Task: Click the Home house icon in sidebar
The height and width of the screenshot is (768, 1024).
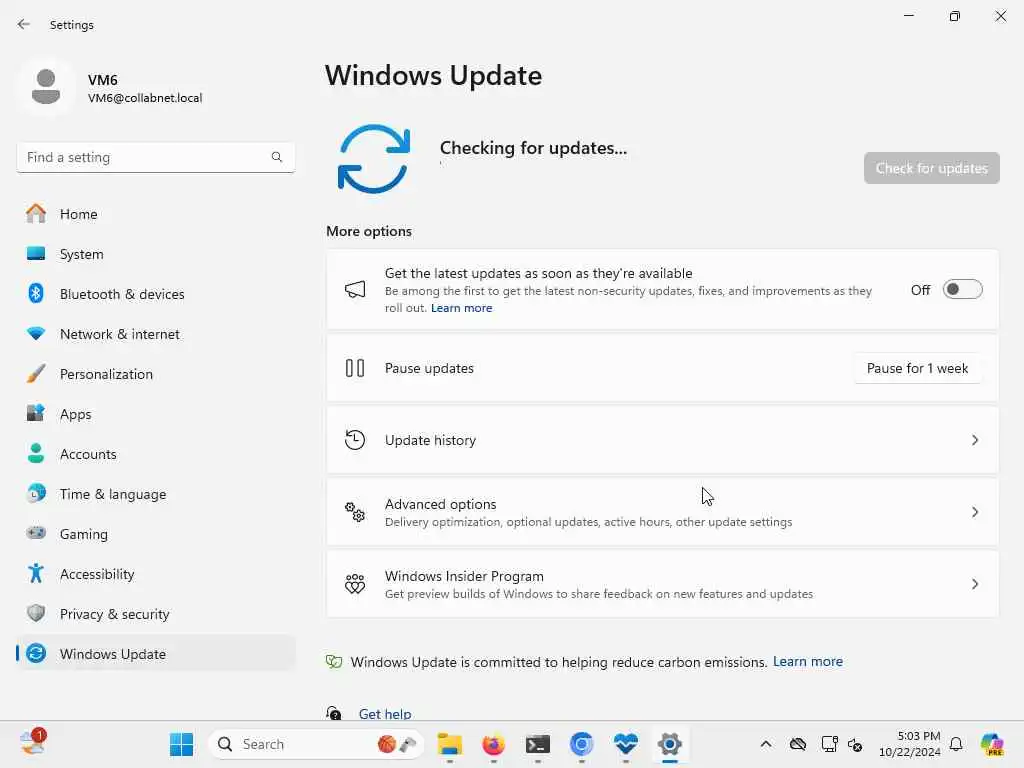Action: pos(36,214)
